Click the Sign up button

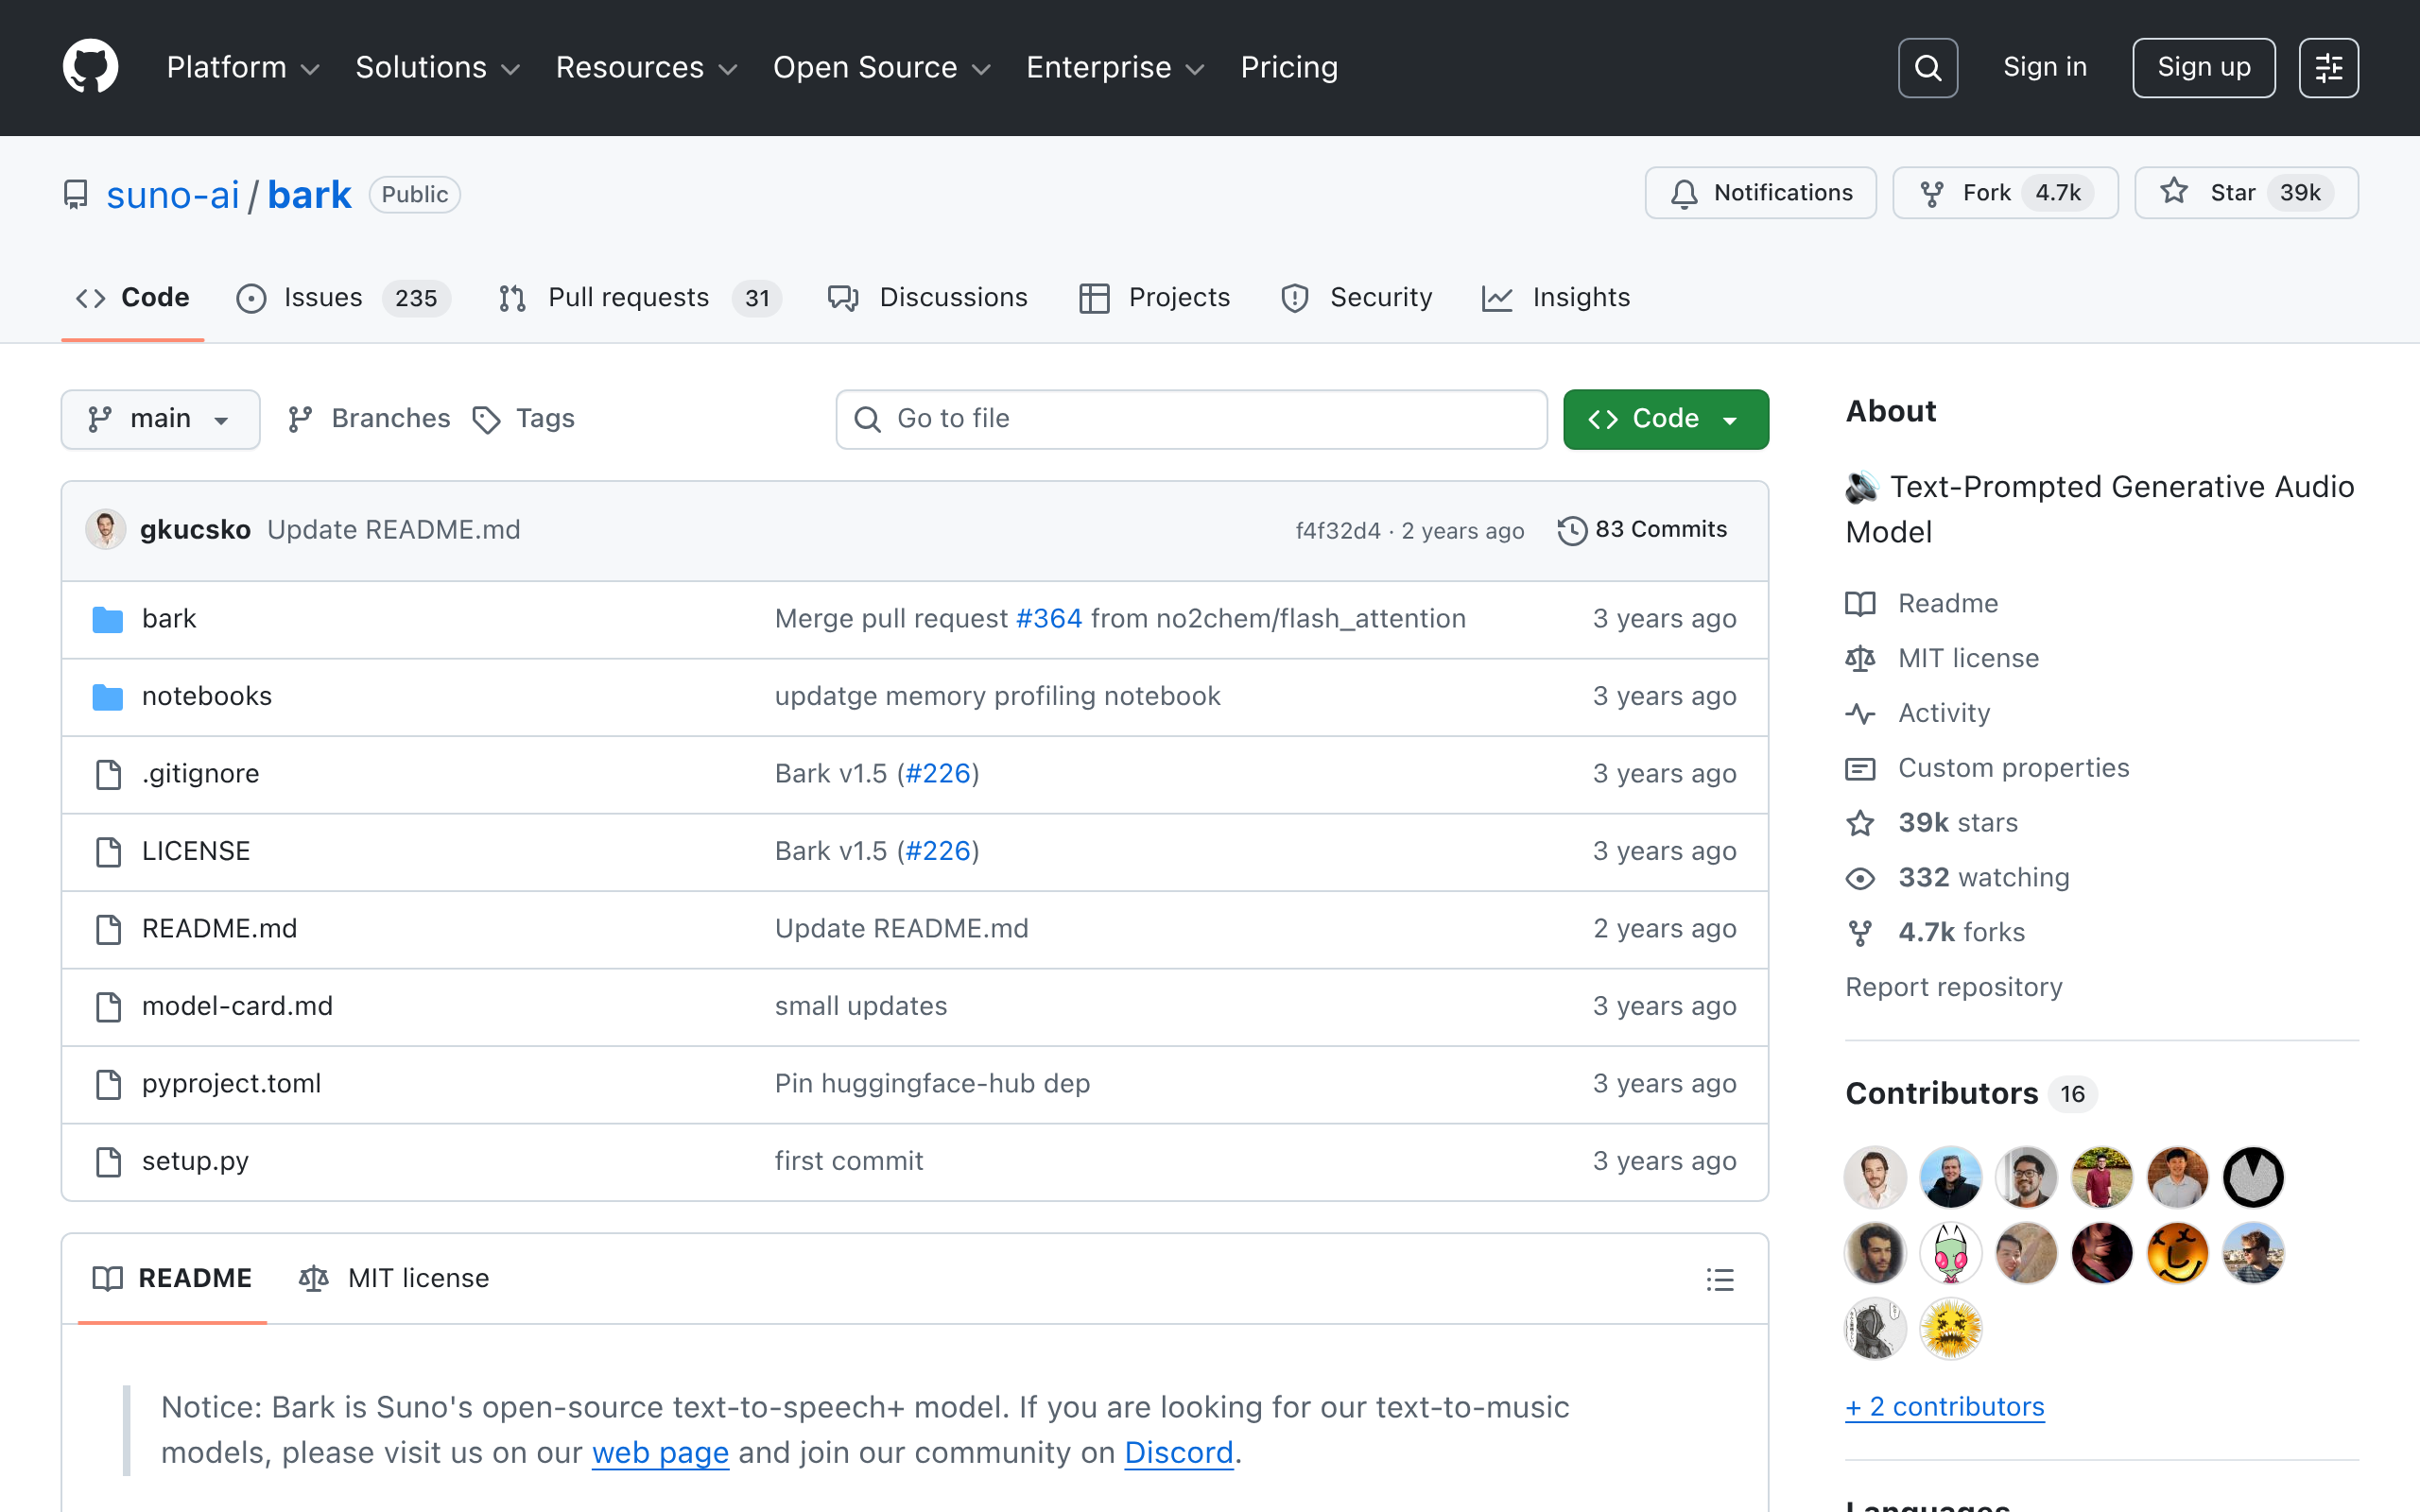[x=2203, y=68]
